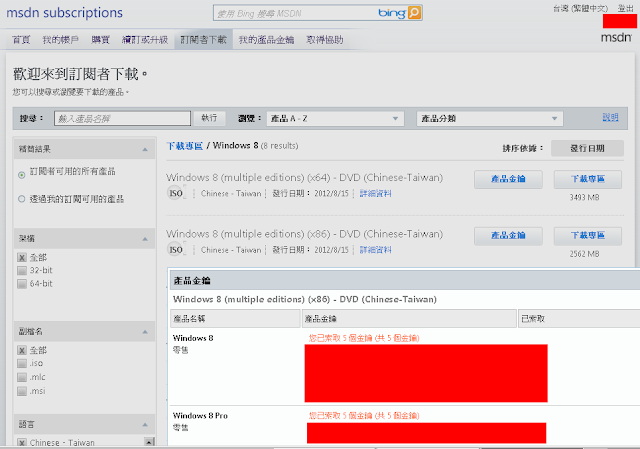Viewport: 640px width, 449px height.
Task: Click the Bing MSDN search field
Action: tap(296, 13)
